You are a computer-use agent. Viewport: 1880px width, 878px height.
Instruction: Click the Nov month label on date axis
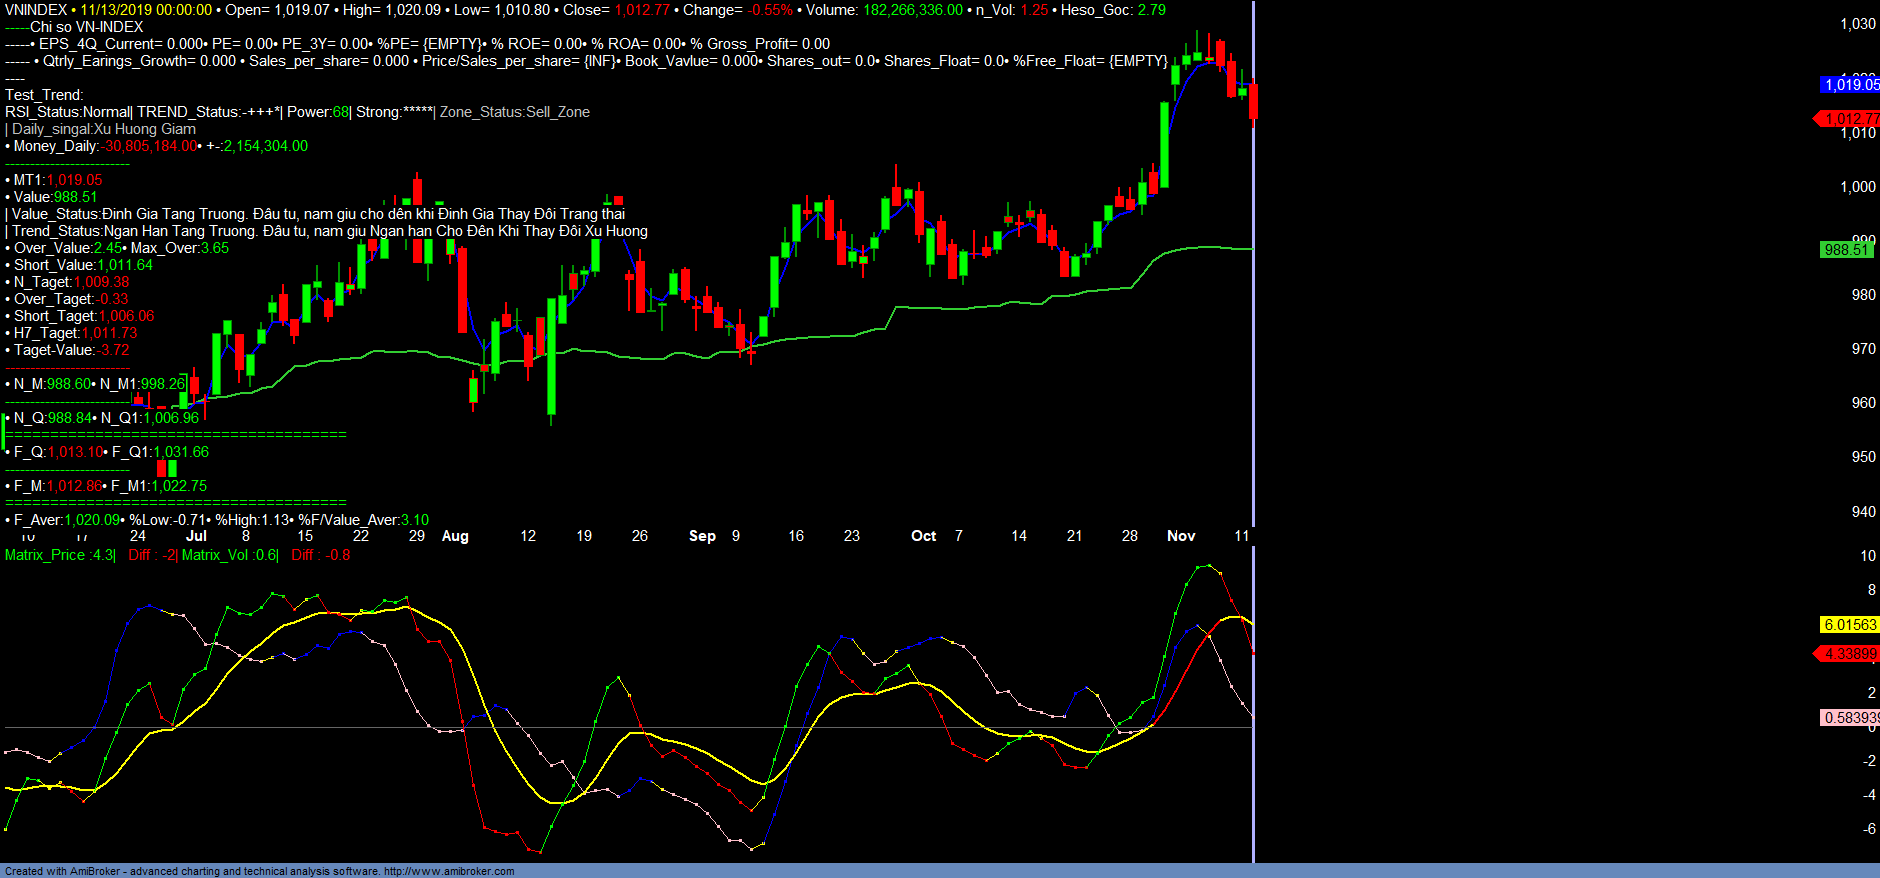click(1181, 536)
